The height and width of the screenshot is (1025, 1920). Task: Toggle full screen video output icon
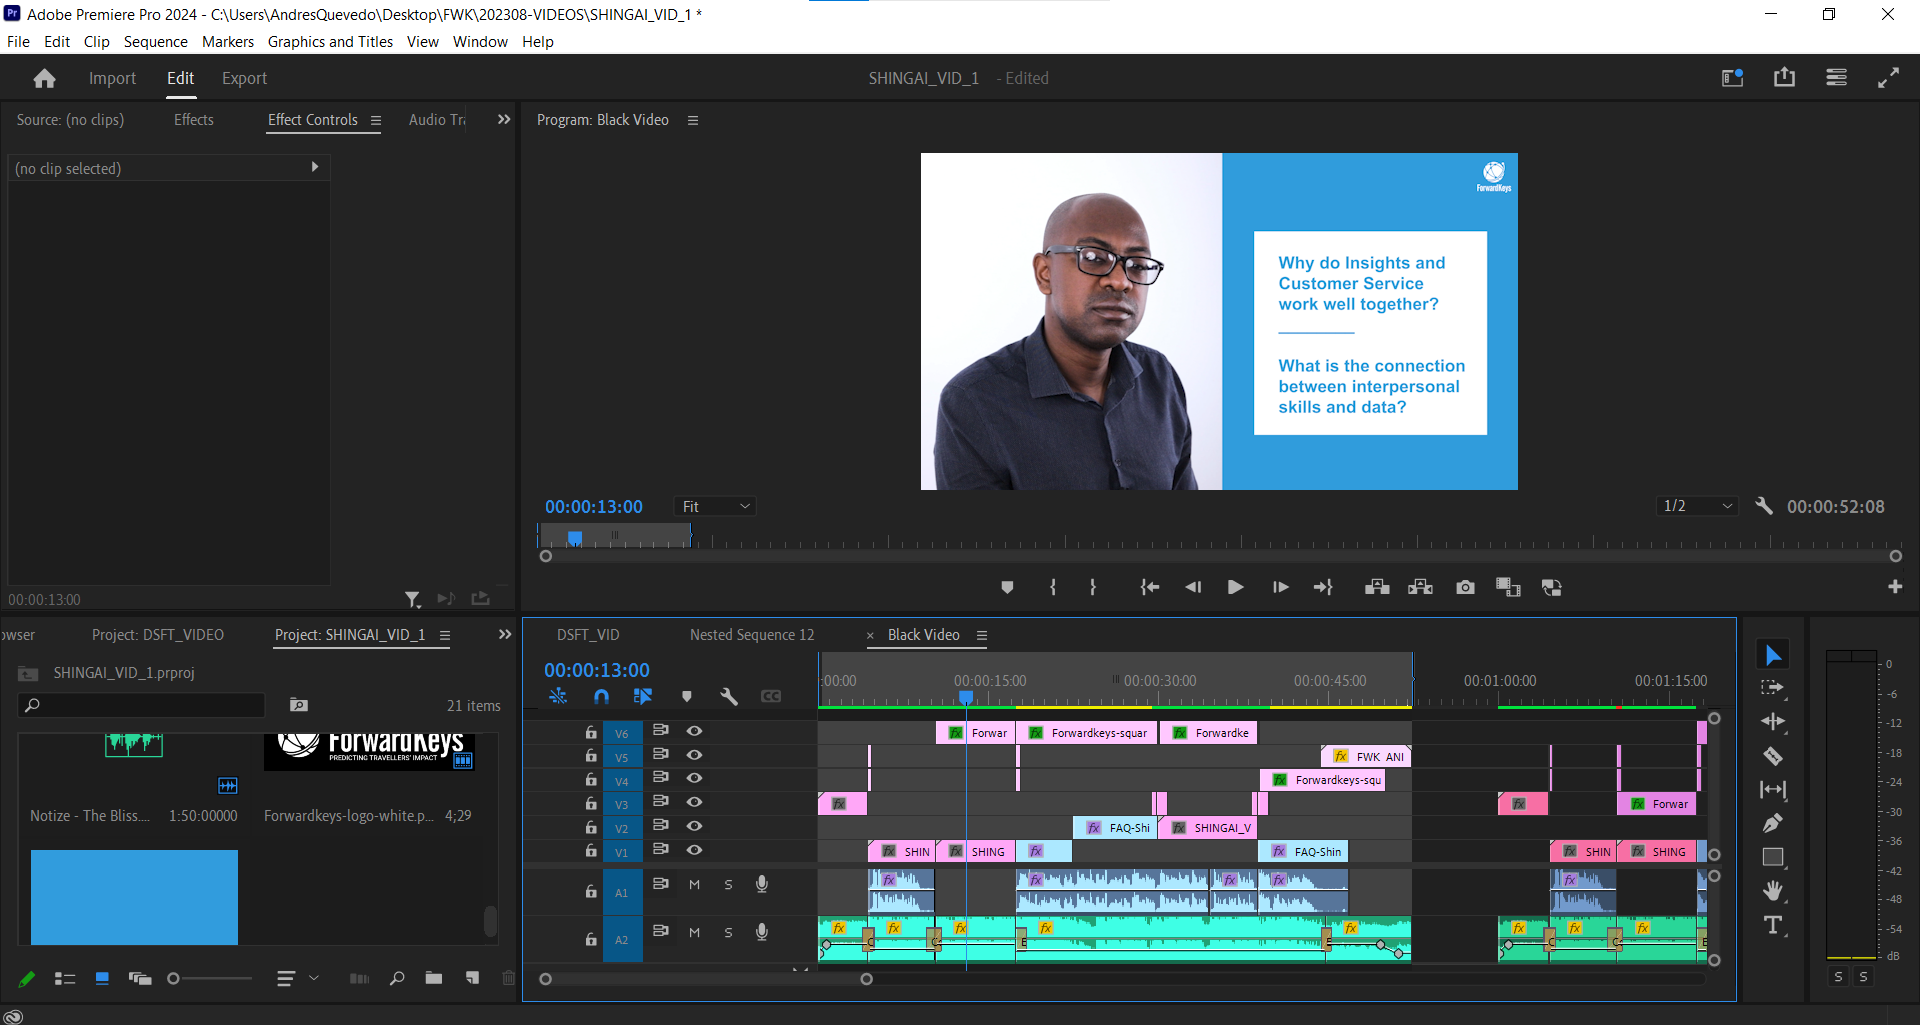1888,78
